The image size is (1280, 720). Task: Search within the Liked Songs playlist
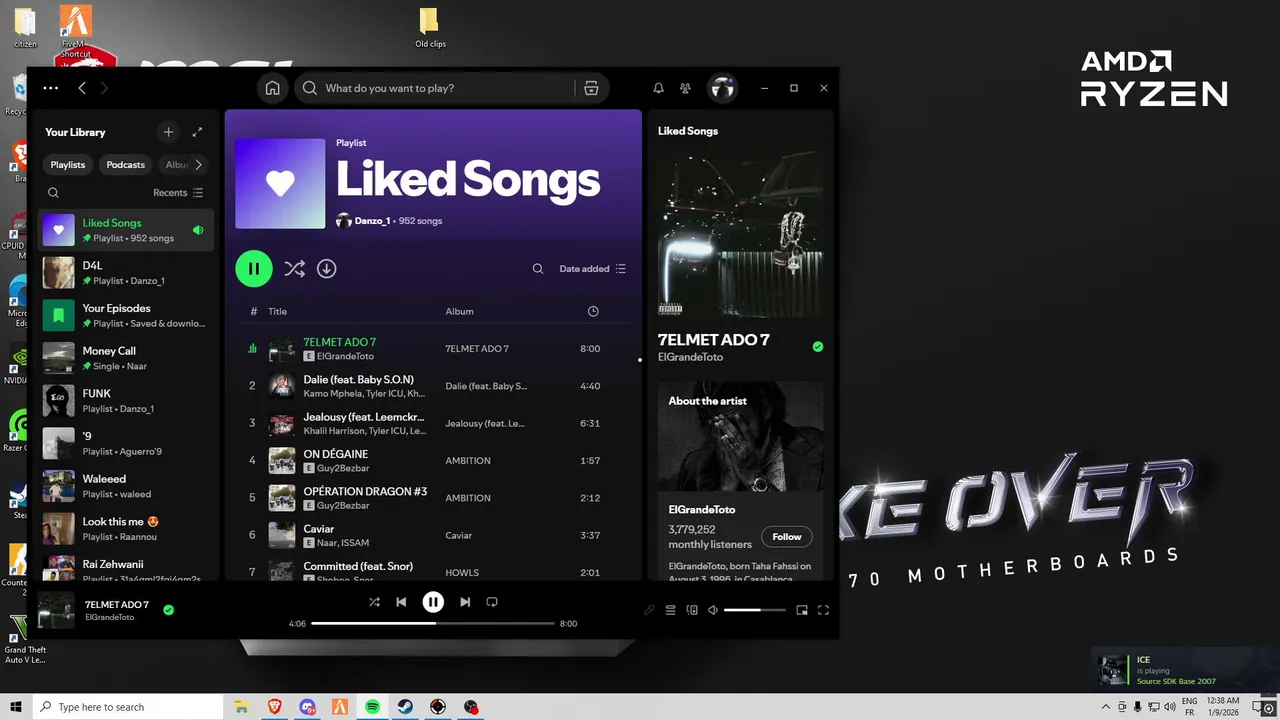coord(538,269)
